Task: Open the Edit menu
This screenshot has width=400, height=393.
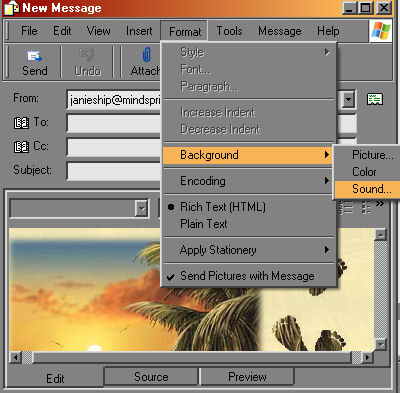Action: point(62,31)
